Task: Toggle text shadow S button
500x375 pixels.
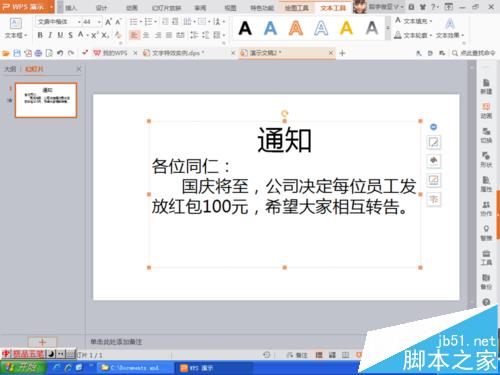Action: point(71,35)
